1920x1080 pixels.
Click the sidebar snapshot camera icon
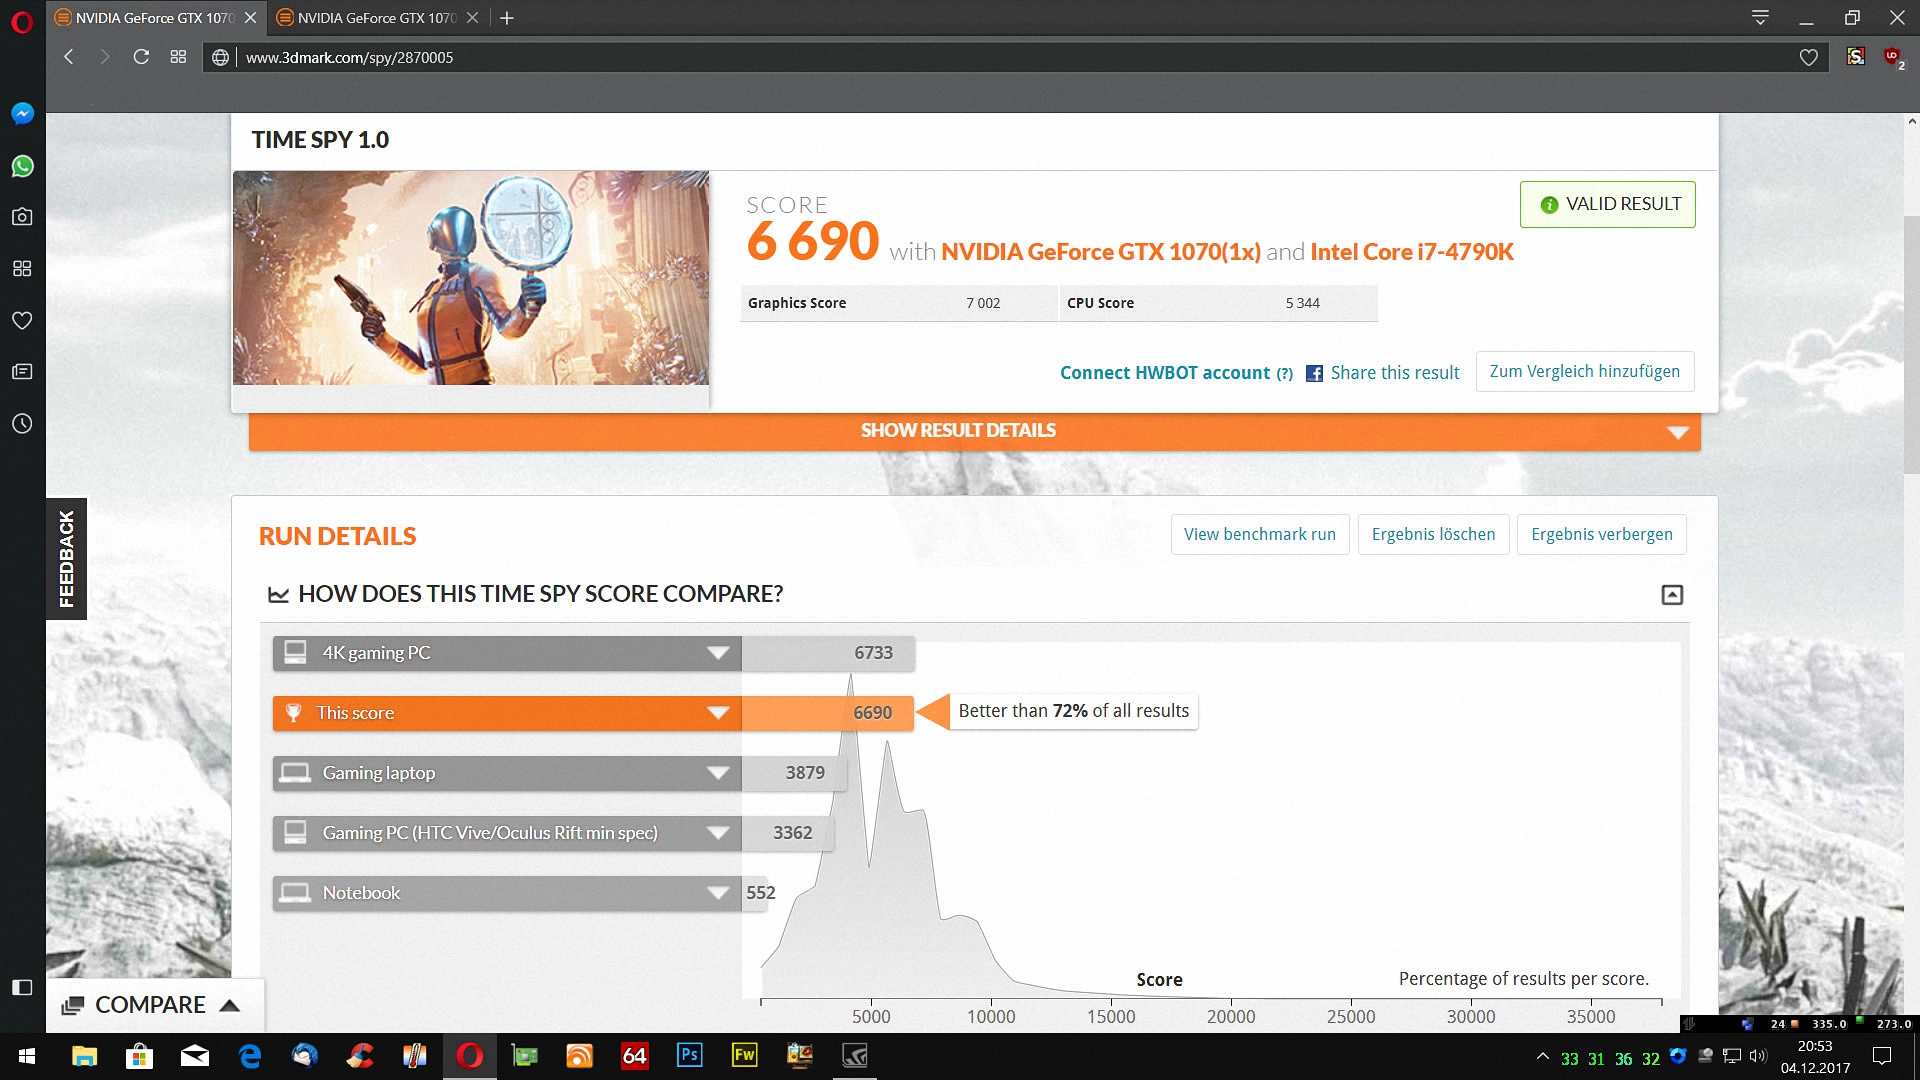[22, 217]
